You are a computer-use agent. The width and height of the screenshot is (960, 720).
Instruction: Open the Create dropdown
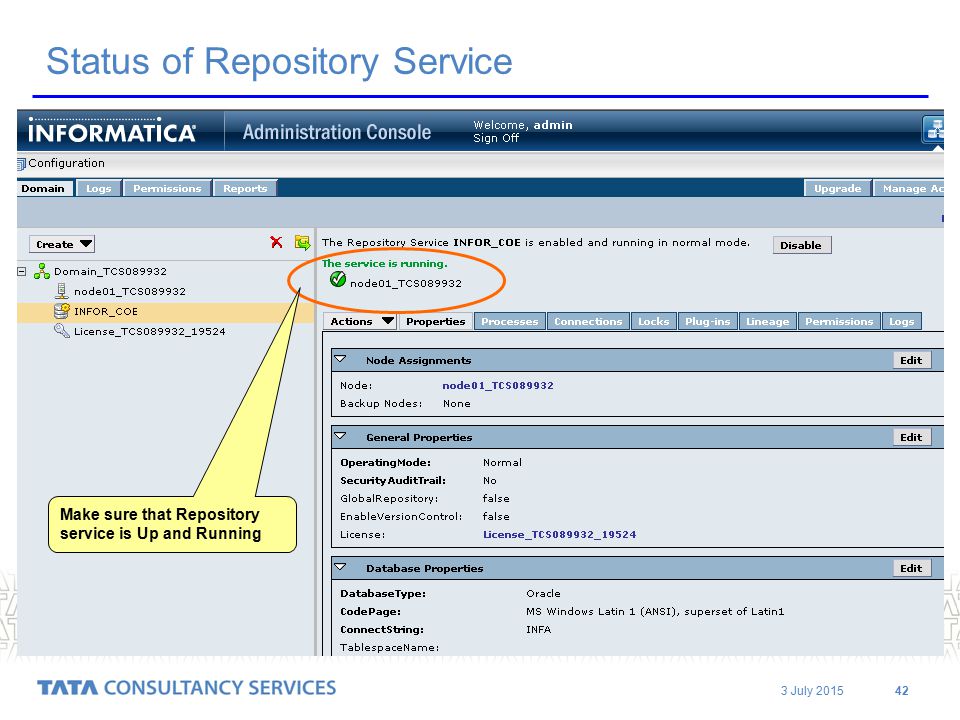(62, 244)
